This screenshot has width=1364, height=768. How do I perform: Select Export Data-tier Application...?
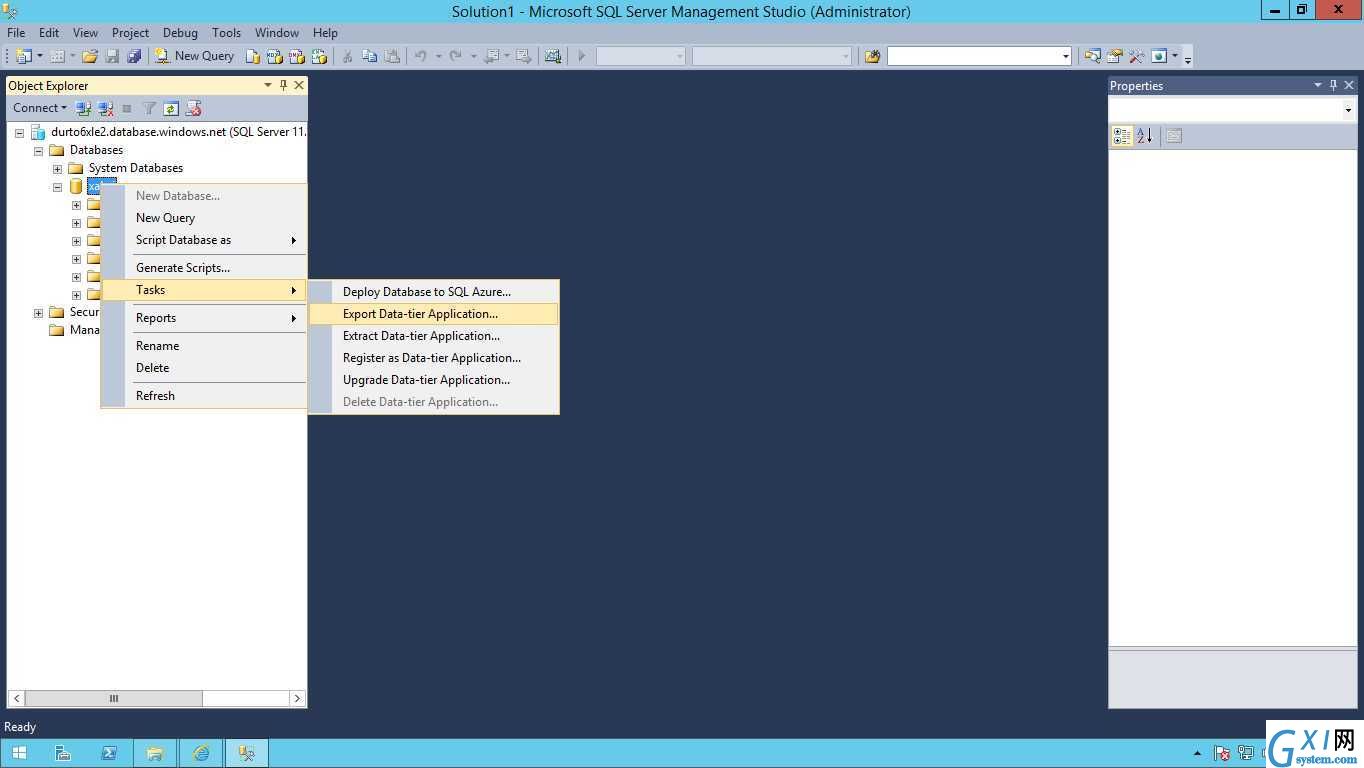pyautogui.click(x=434, y=314)
